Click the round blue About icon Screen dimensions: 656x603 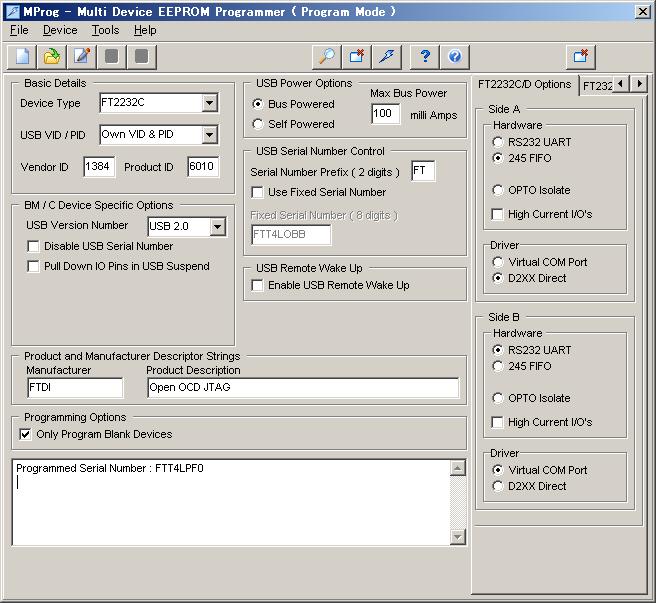(x=456, y=56)
